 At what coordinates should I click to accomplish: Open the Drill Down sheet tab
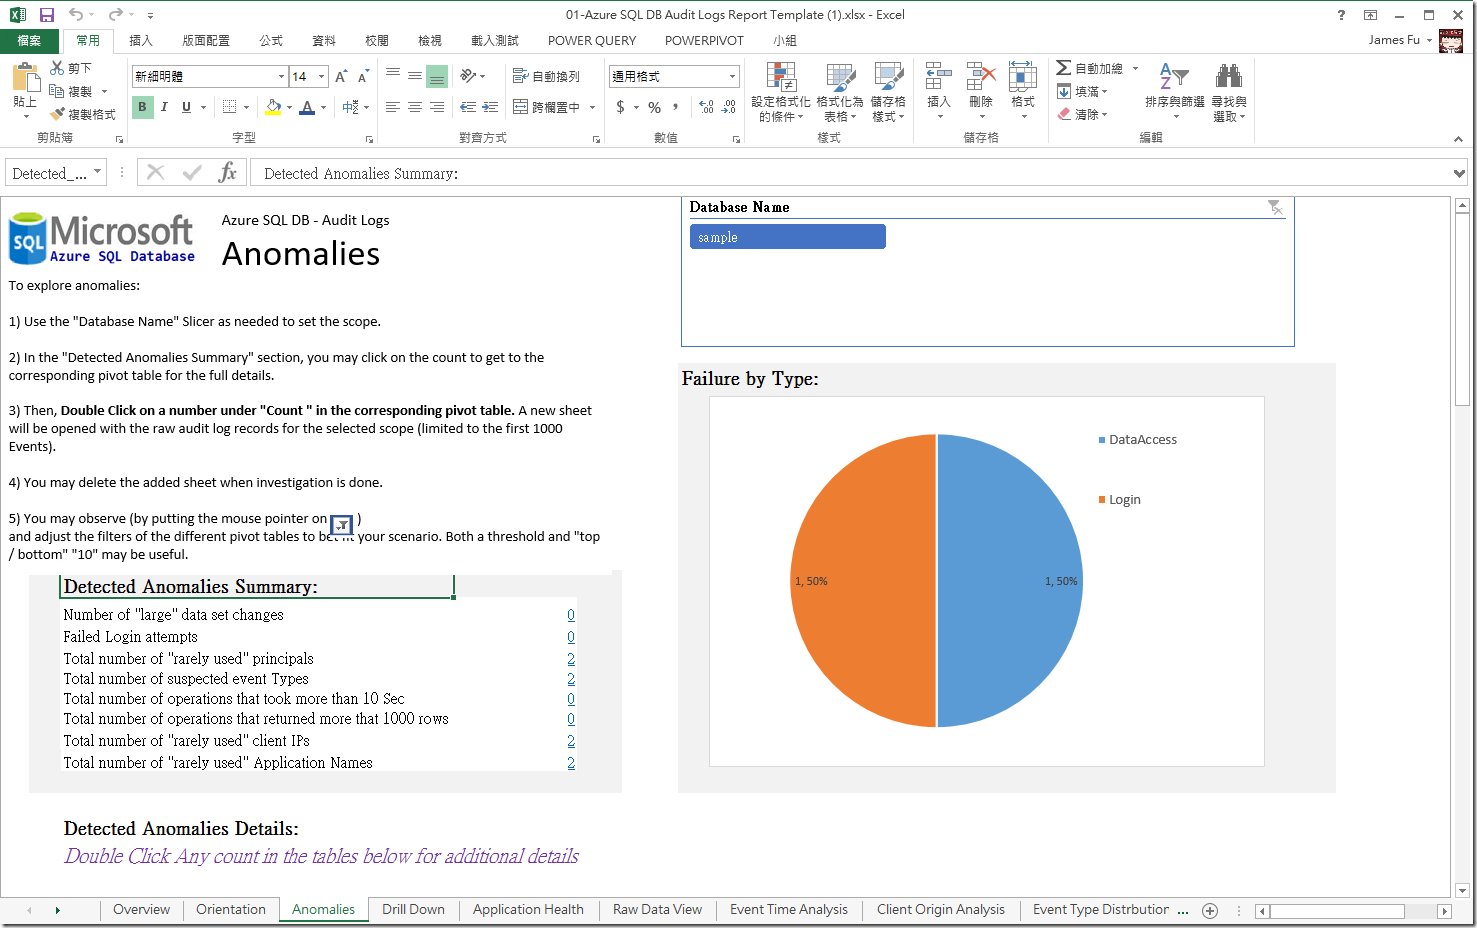coord(413,910)
